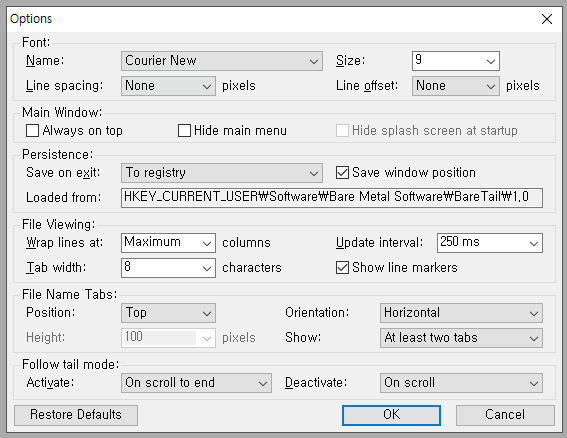
Task: Close the Options dialog
Action: pyautogui.click(x=547, y=19)
